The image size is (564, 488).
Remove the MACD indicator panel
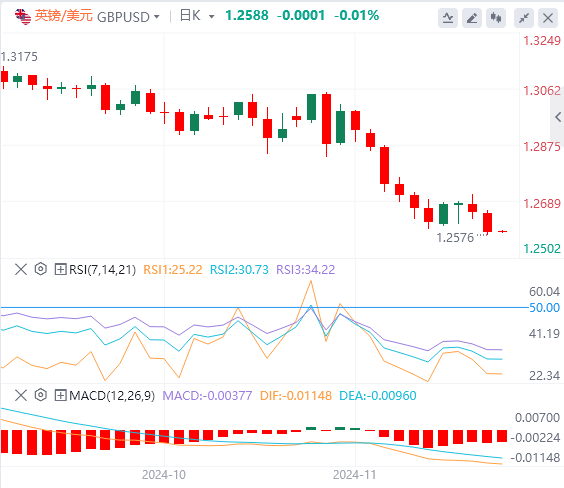(x=21, y=395)
